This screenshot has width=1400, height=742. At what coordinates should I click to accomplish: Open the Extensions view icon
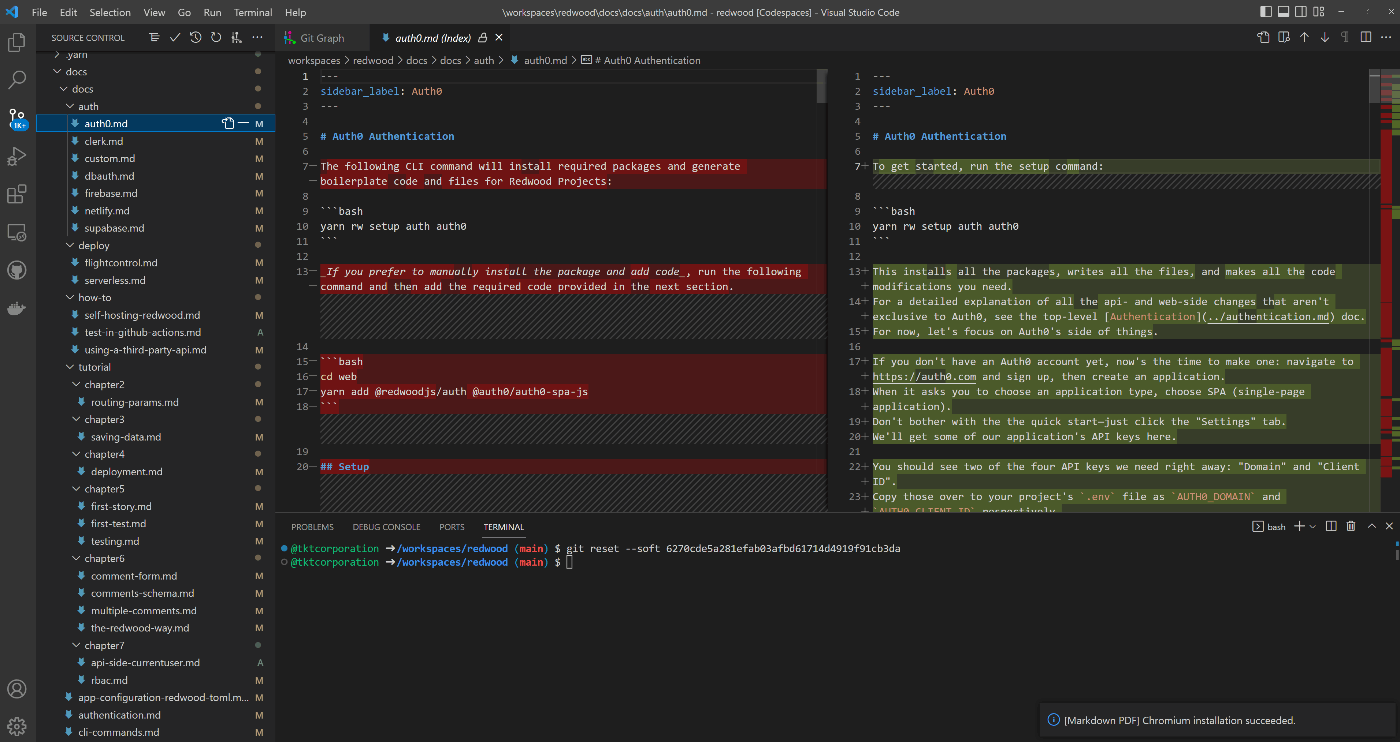click(x=17, y=195)
